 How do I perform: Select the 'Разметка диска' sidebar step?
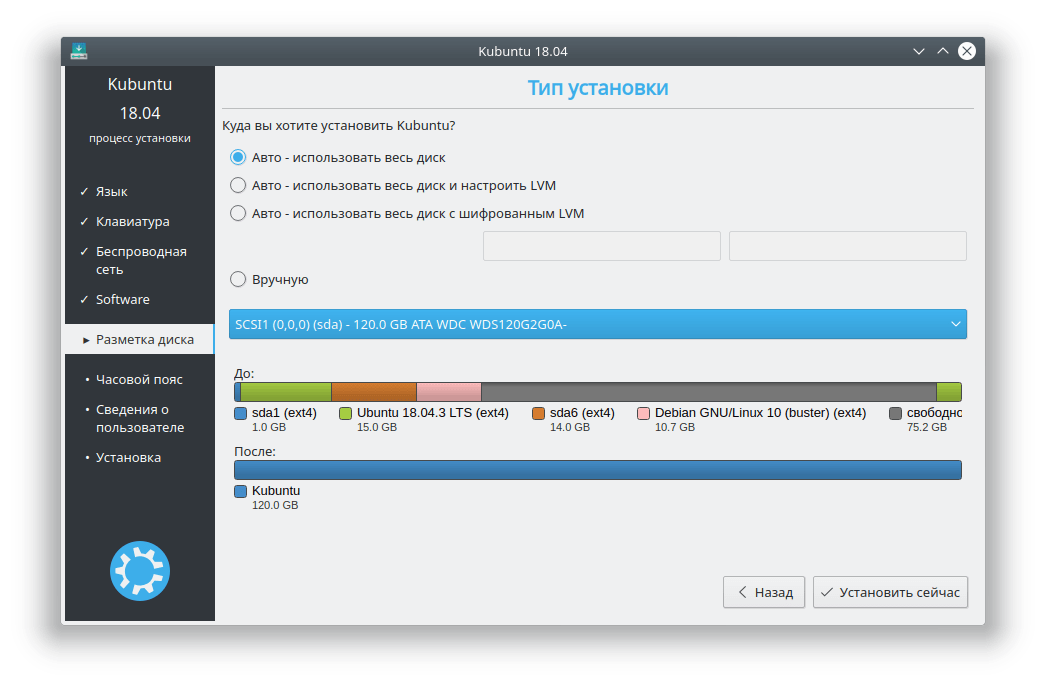pyautogui.click(x=139, y=340)
